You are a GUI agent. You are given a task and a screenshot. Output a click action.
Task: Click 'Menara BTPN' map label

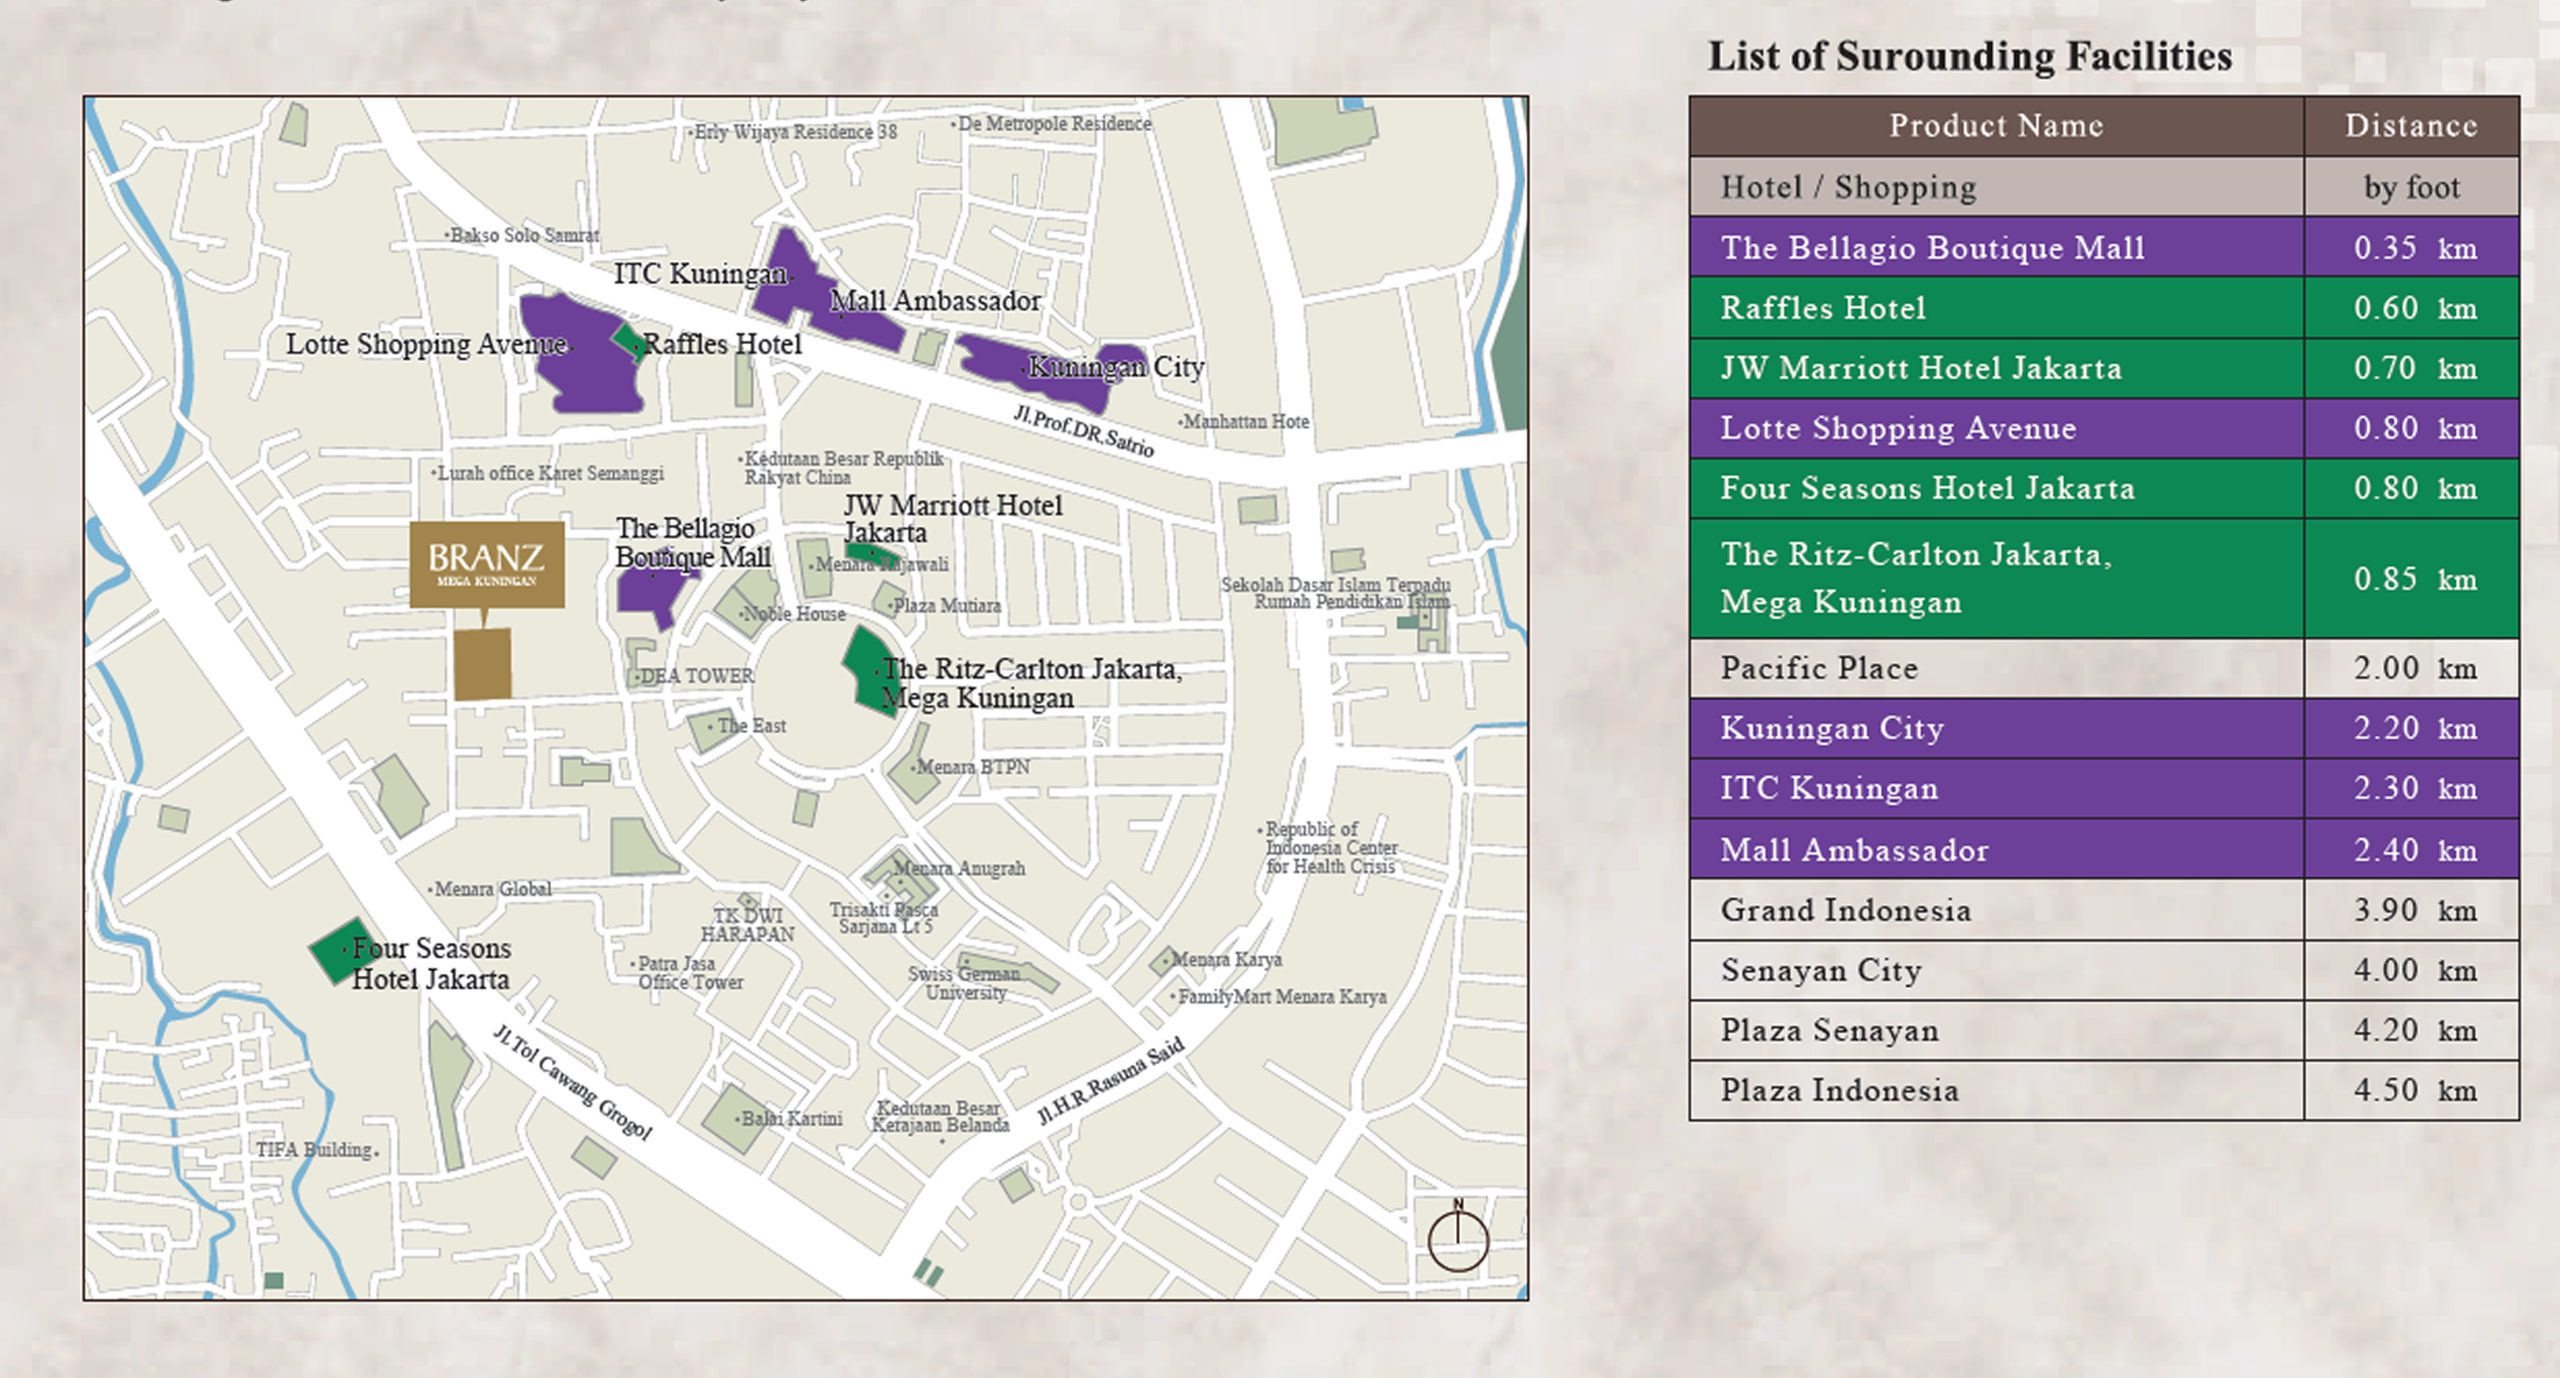973,767
